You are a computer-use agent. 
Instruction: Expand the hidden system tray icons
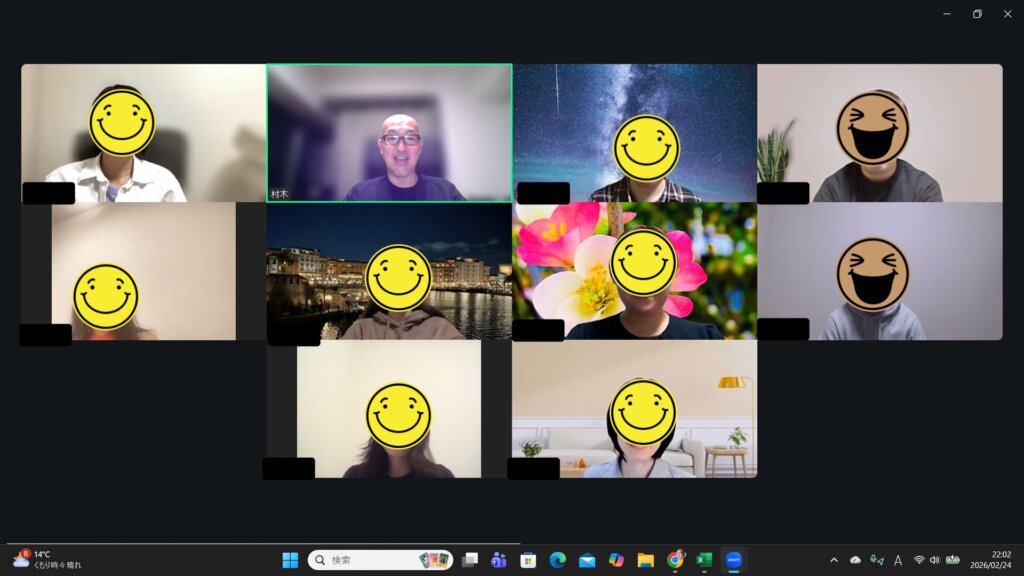point(834,560)
